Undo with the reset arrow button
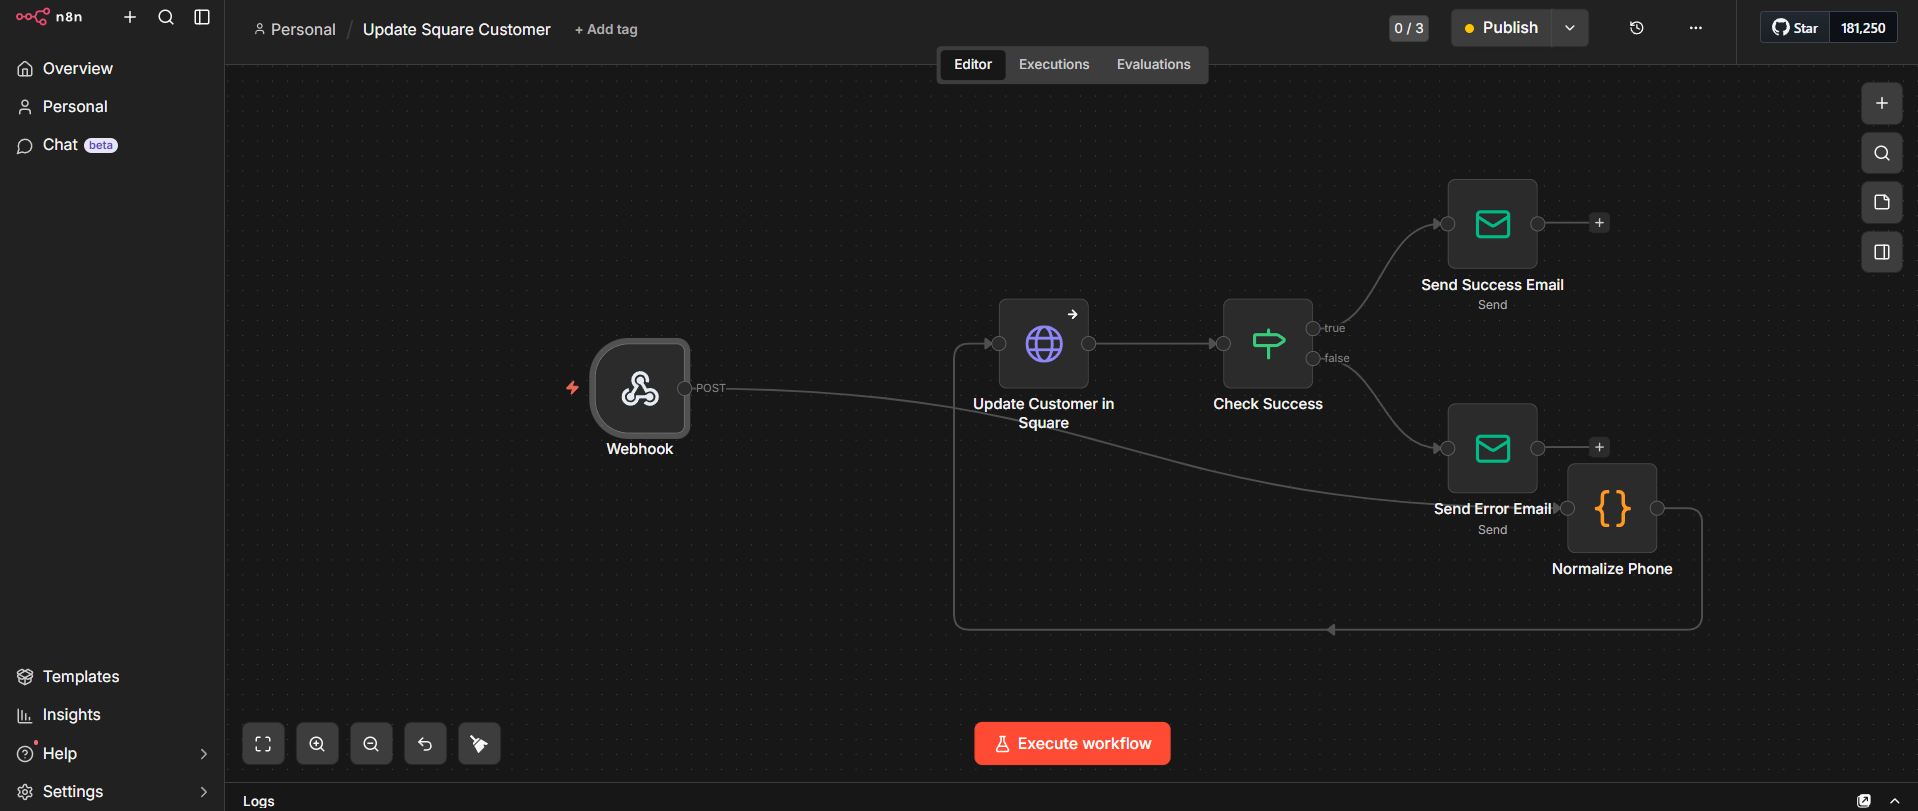Viewport: 1918px width, 811px height. point(425,744)
